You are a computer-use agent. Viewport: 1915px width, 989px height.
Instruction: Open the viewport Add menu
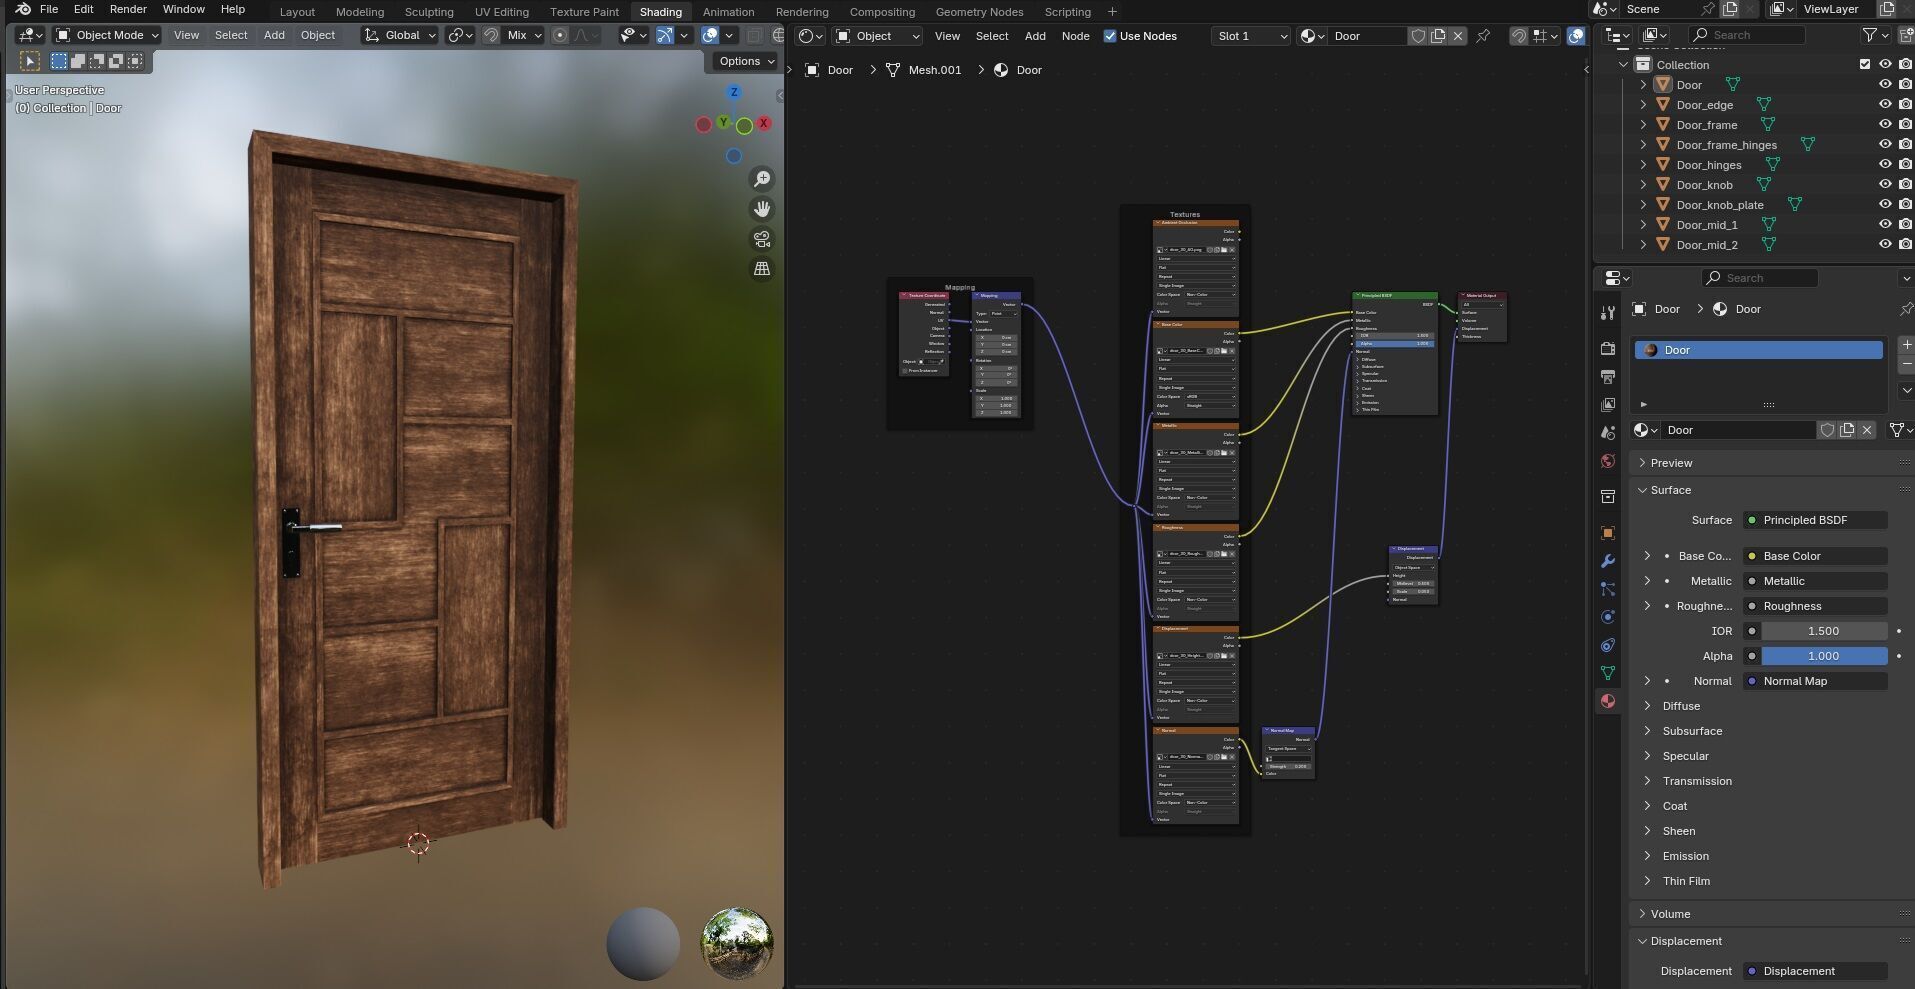point(274,35)
